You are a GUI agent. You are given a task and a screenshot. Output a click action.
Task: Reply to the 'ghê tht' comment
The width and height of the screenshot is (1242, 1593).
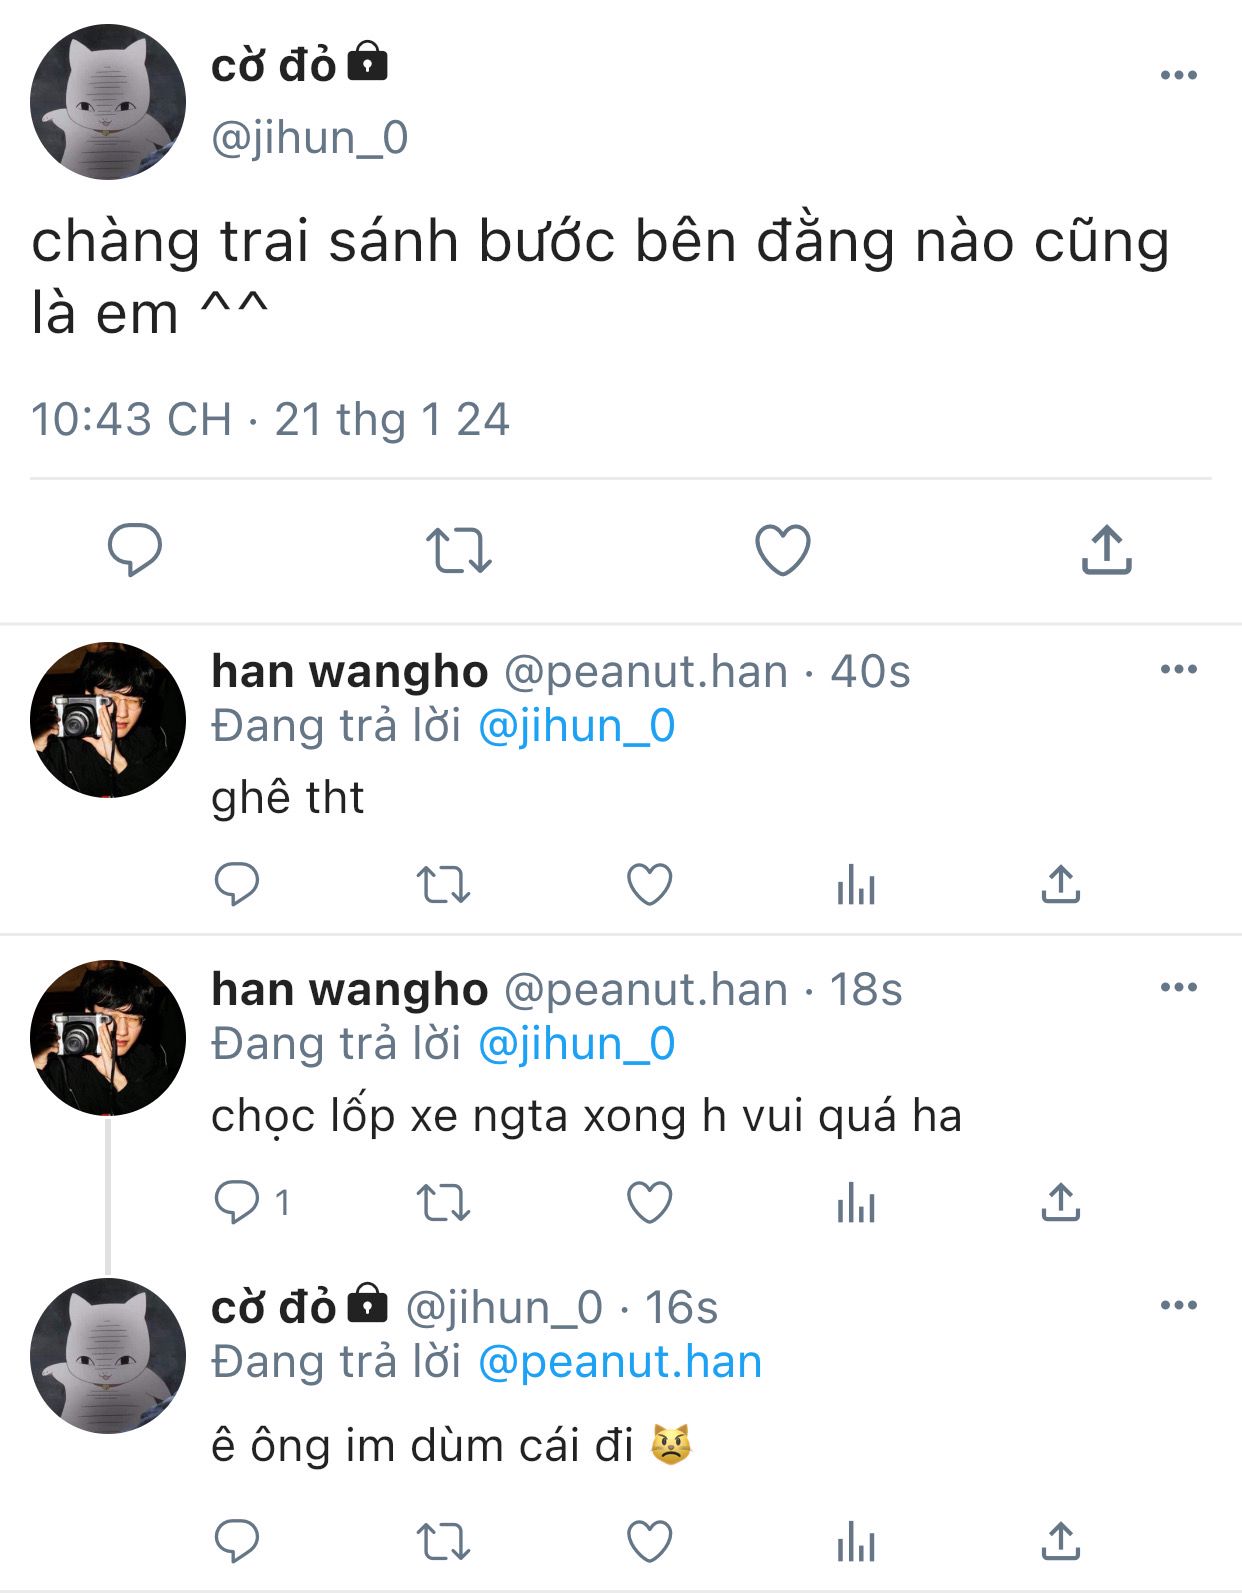(x=237, y=884)
